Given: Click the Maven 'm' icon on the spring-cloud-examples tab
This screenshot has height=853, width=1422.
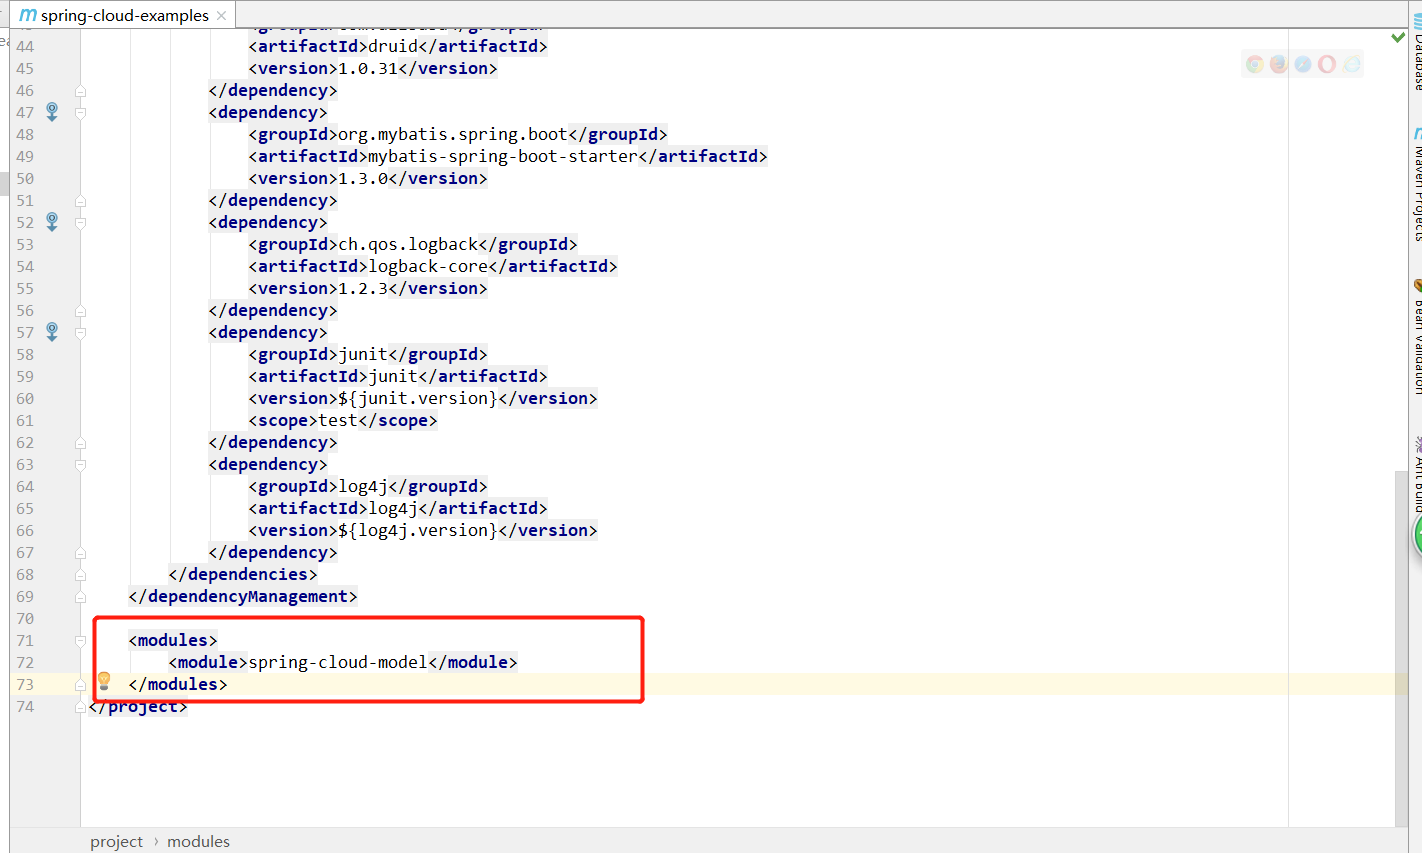Looking at the screenshot, I should coord(28,15).
